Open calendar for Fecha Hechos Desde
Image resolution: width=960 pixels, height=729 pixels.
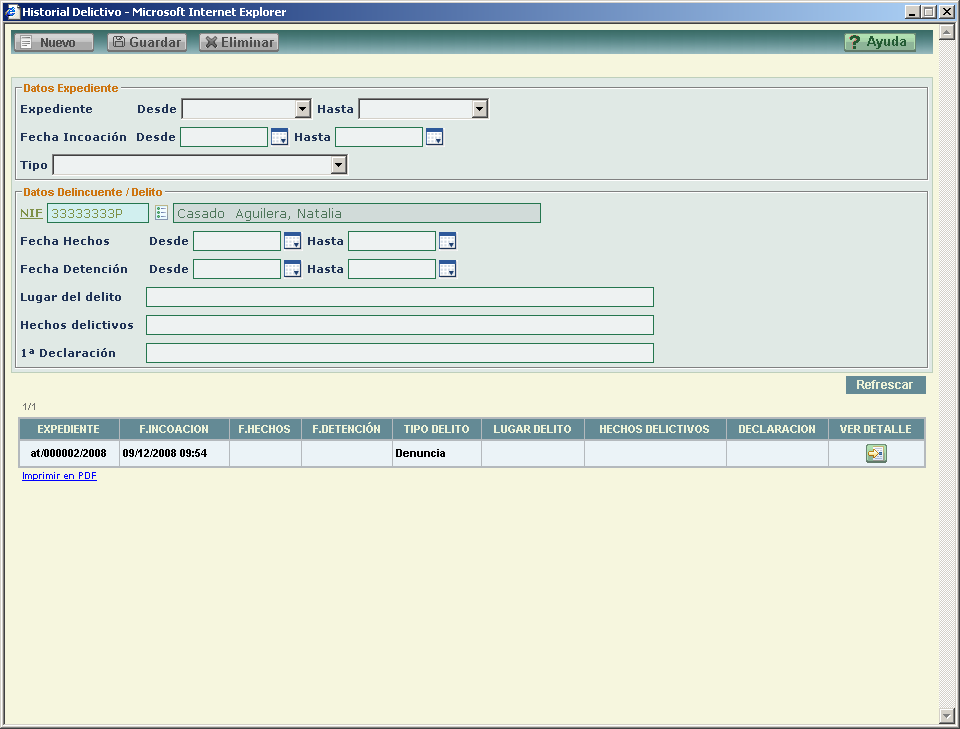[x=292, y=241]
